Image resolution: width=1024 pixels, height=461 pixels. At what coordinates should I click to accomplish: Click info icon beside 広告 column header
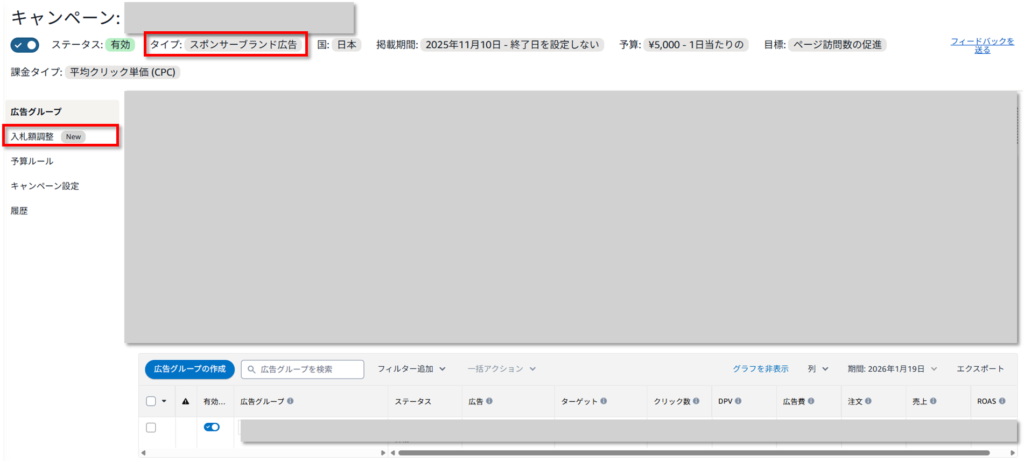[491, 401]
